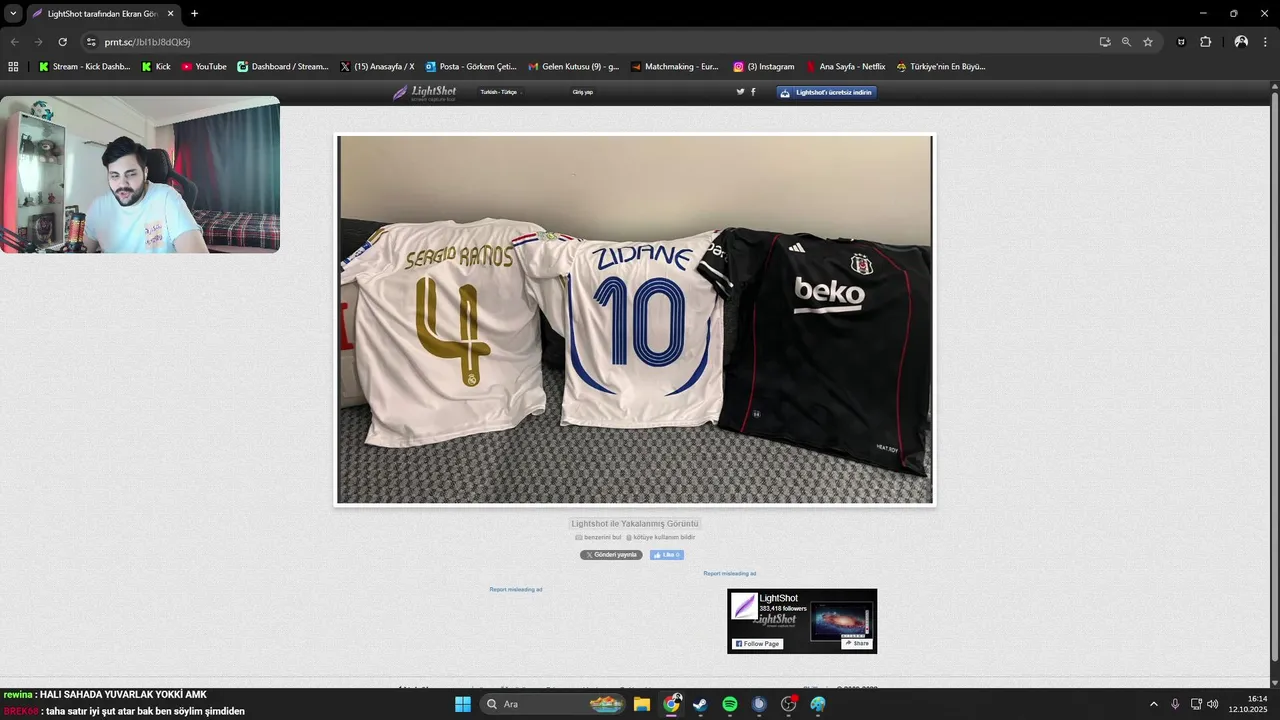This screenshot has width=1280, height=720.
Task: Click the Follow Page button in LightShot widget
Action: click(x=757, y=644)
